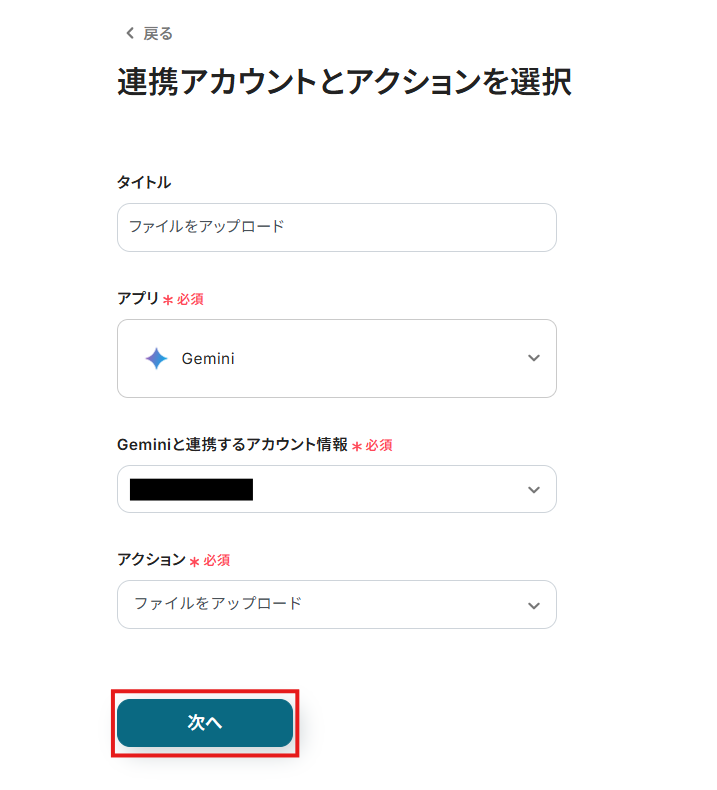Open the Gemini account dropdown arrow
This screenshot has width=717, height=790.
pos(533,489)
